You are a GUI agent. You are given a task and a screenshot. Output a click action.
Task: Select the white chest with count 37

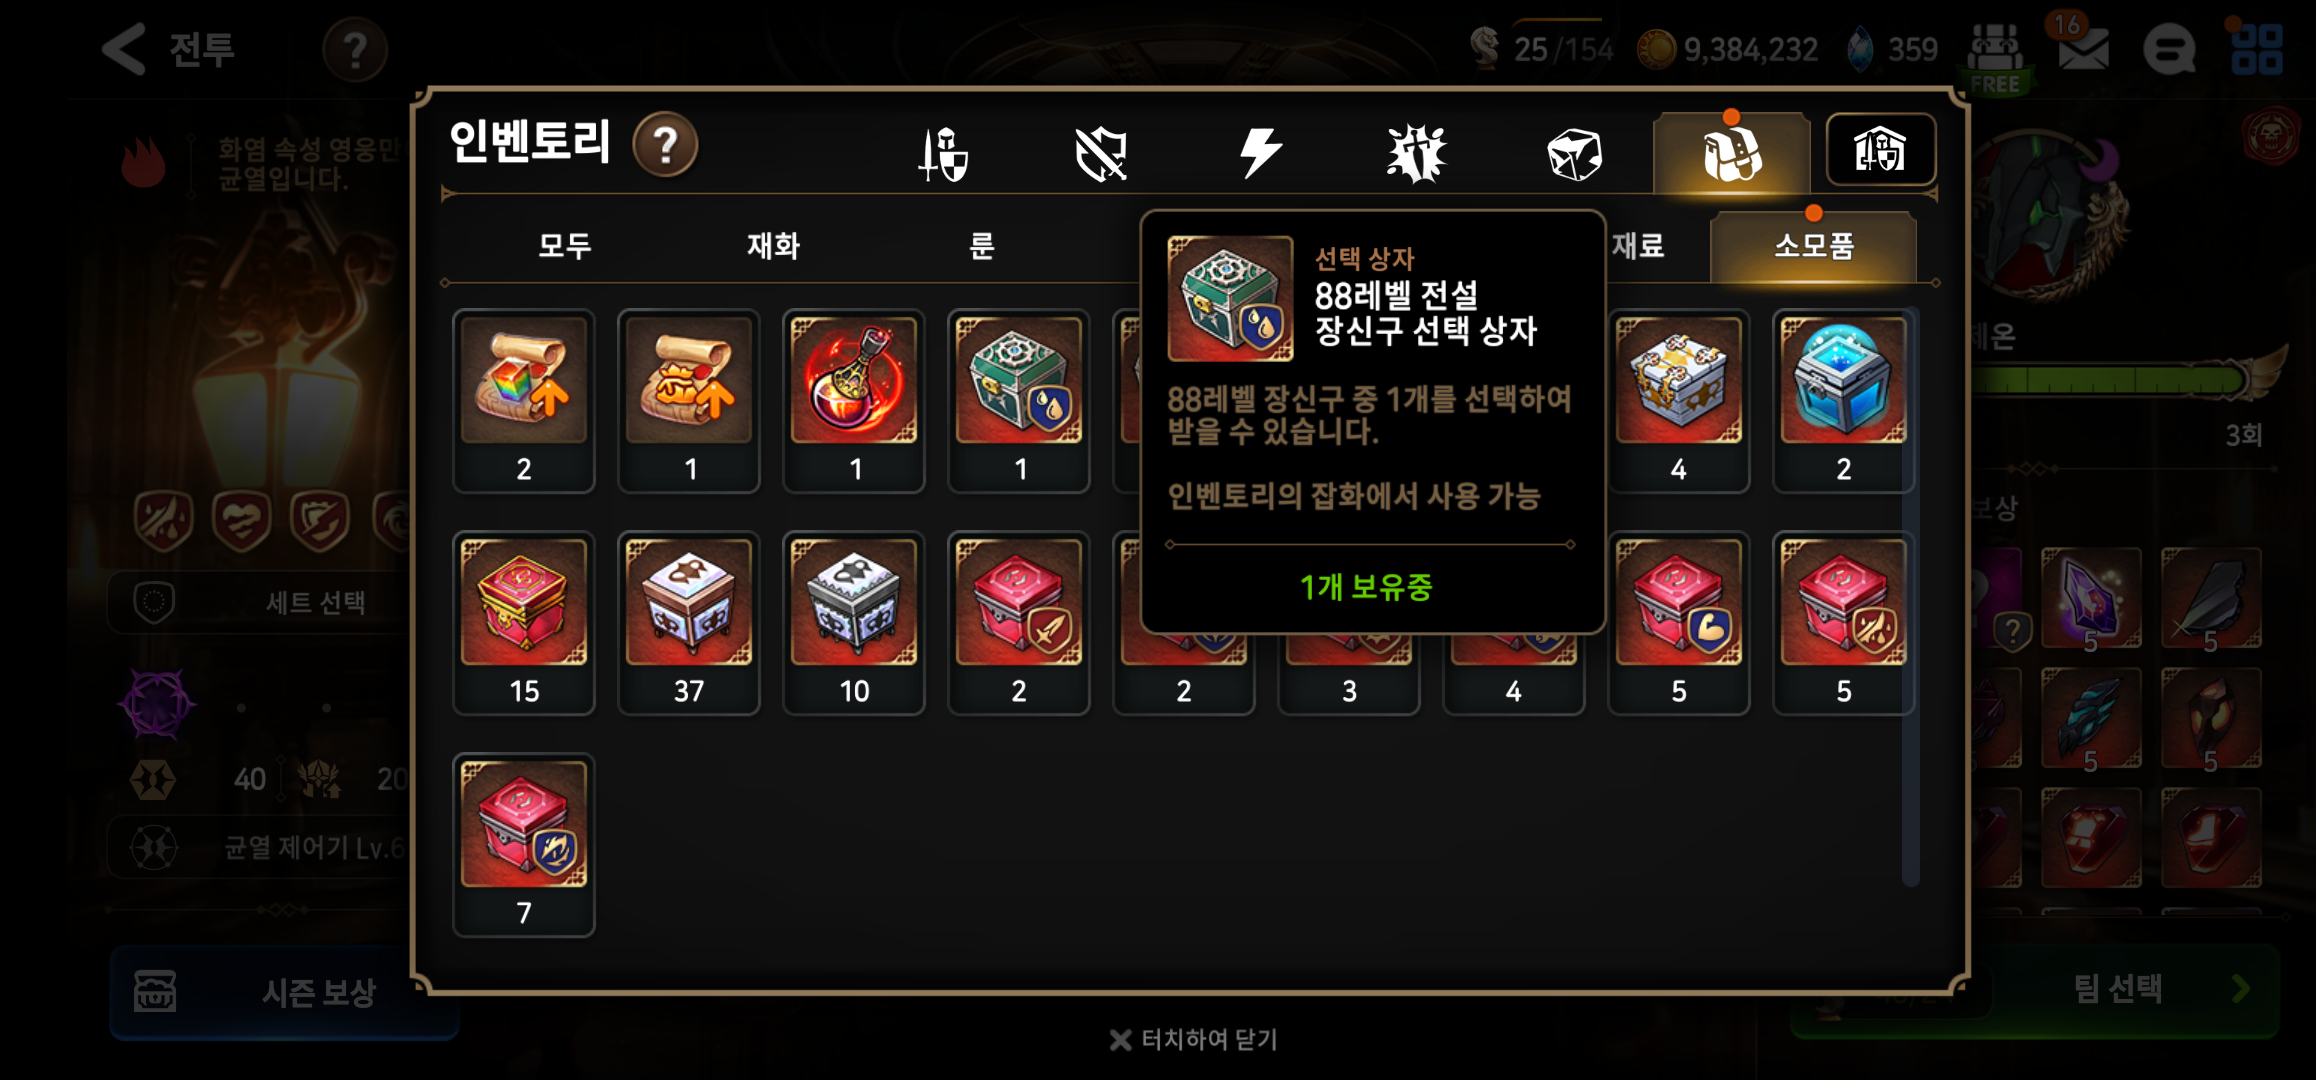pos(689,622)
